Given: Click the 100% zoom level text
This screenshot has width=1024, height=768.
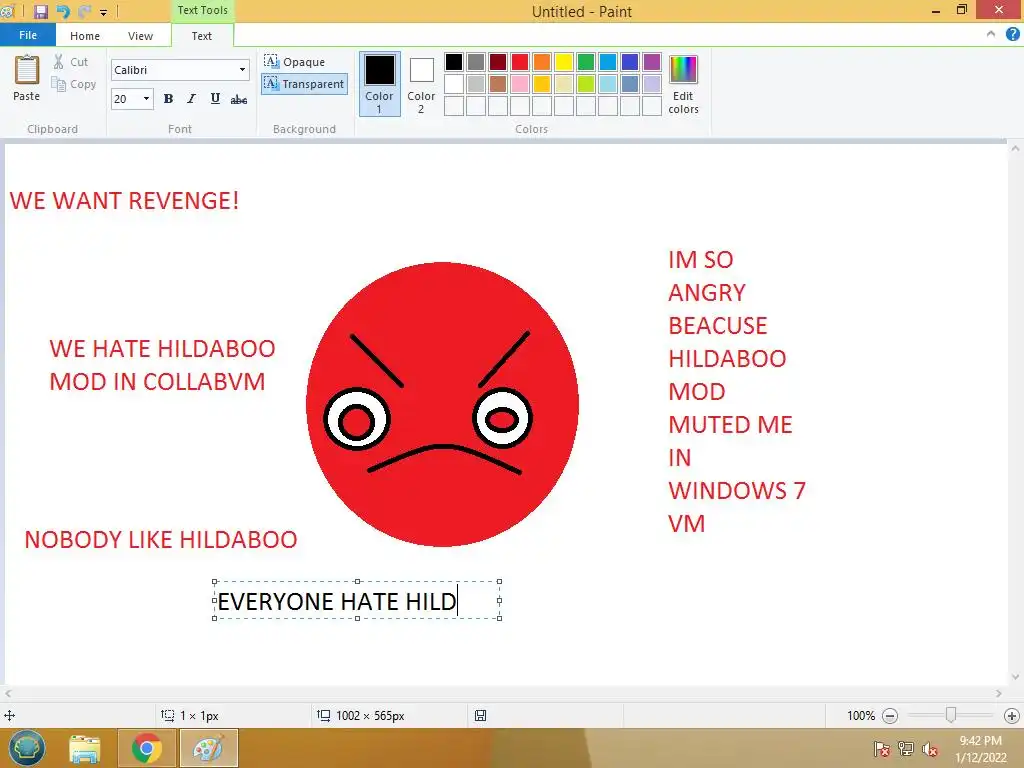Looking at the screenshot, I should tap(861, 716).
